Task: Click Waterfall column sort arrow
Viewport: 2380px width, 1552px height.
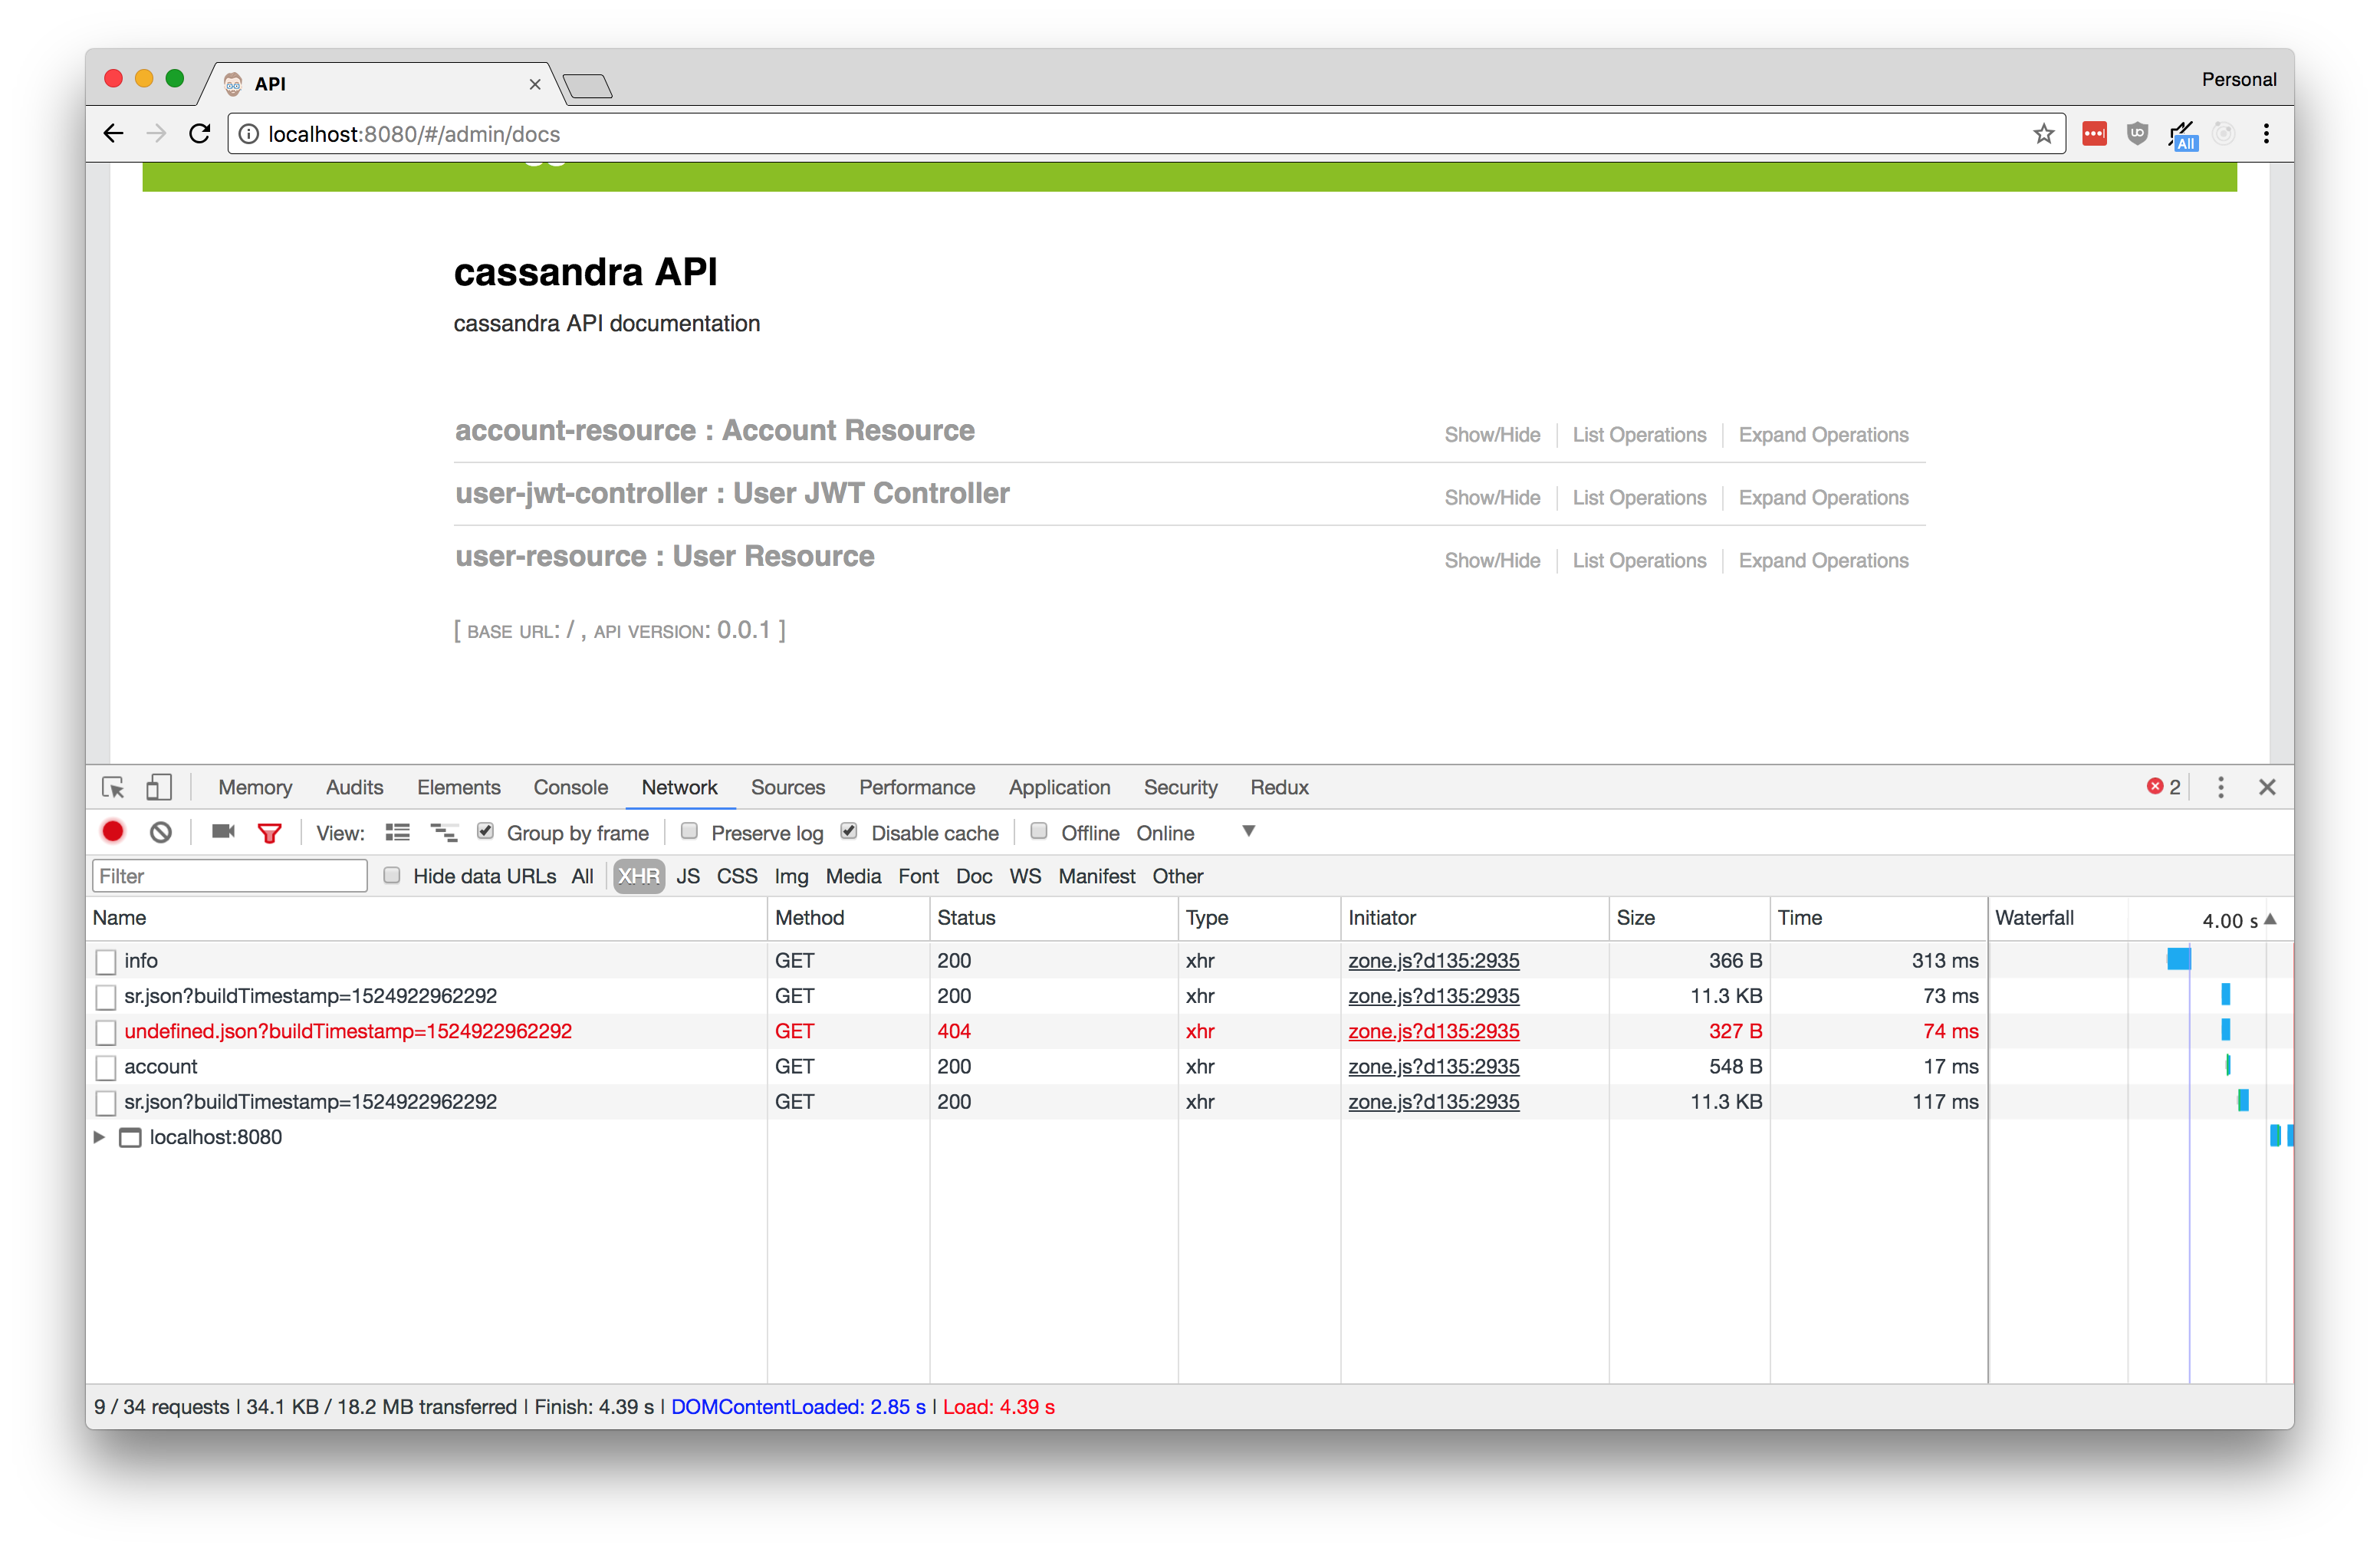Action: click(x=2271, y=919)
